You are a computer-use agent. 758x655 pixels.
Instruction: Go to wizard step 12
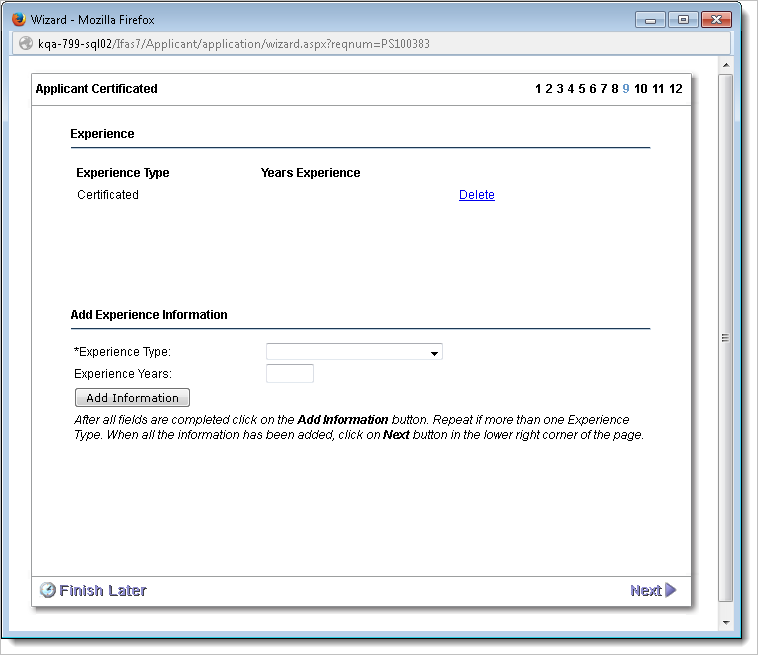click(x=676, y=89)
